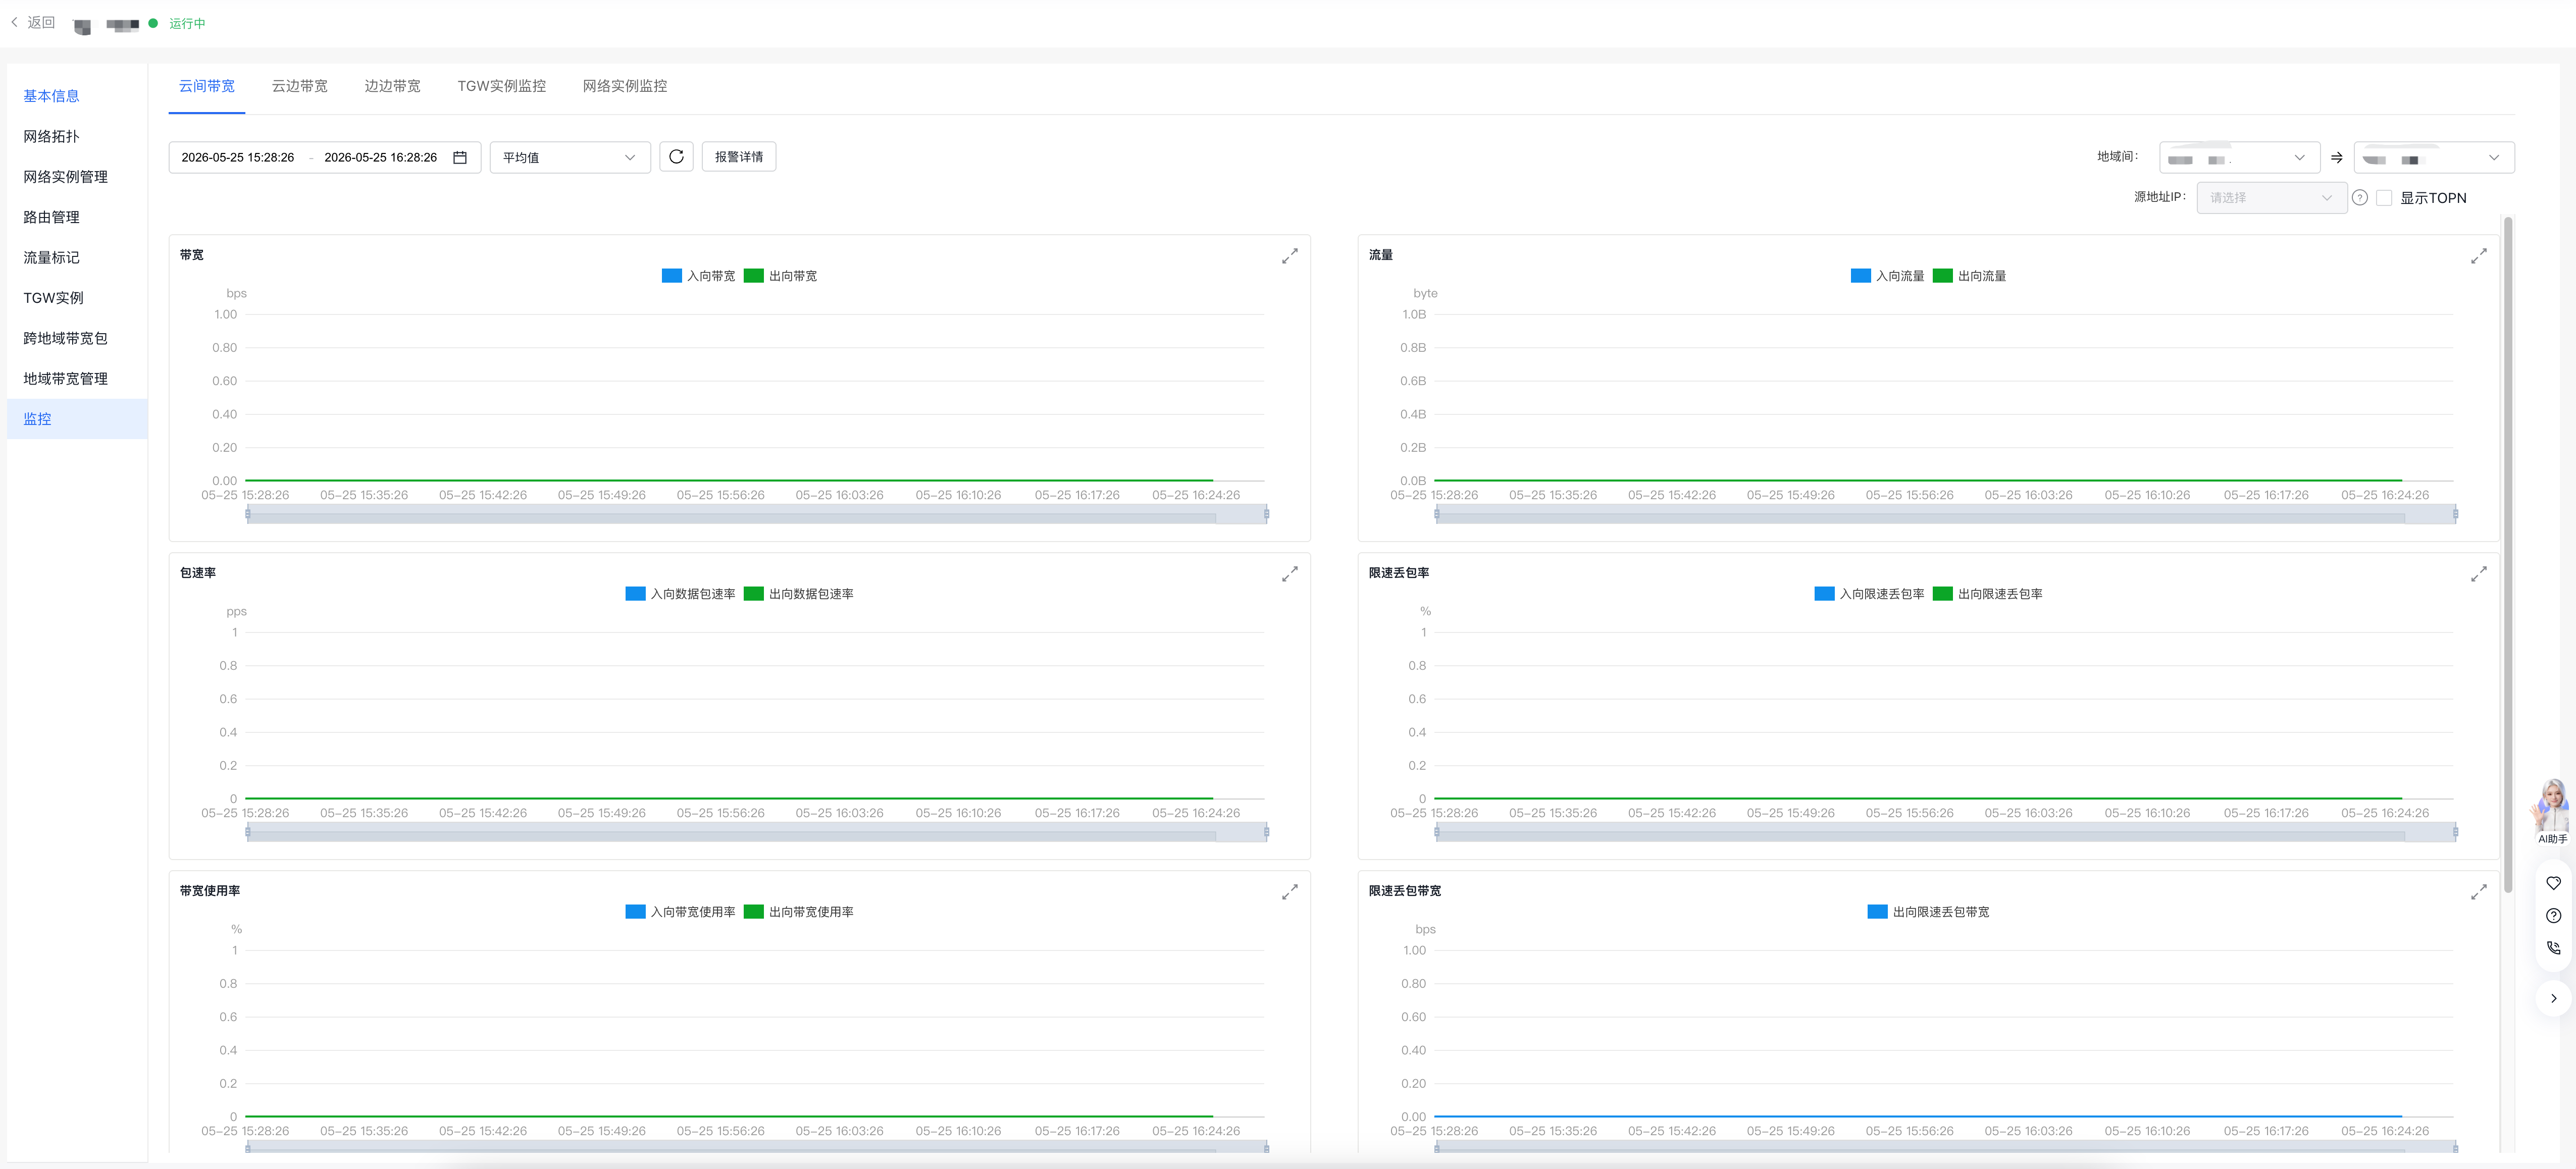This screenshot has width=2576, height=1169.
Task: Toggle 入向限速丢包率 legend series
Action: 1869,594
